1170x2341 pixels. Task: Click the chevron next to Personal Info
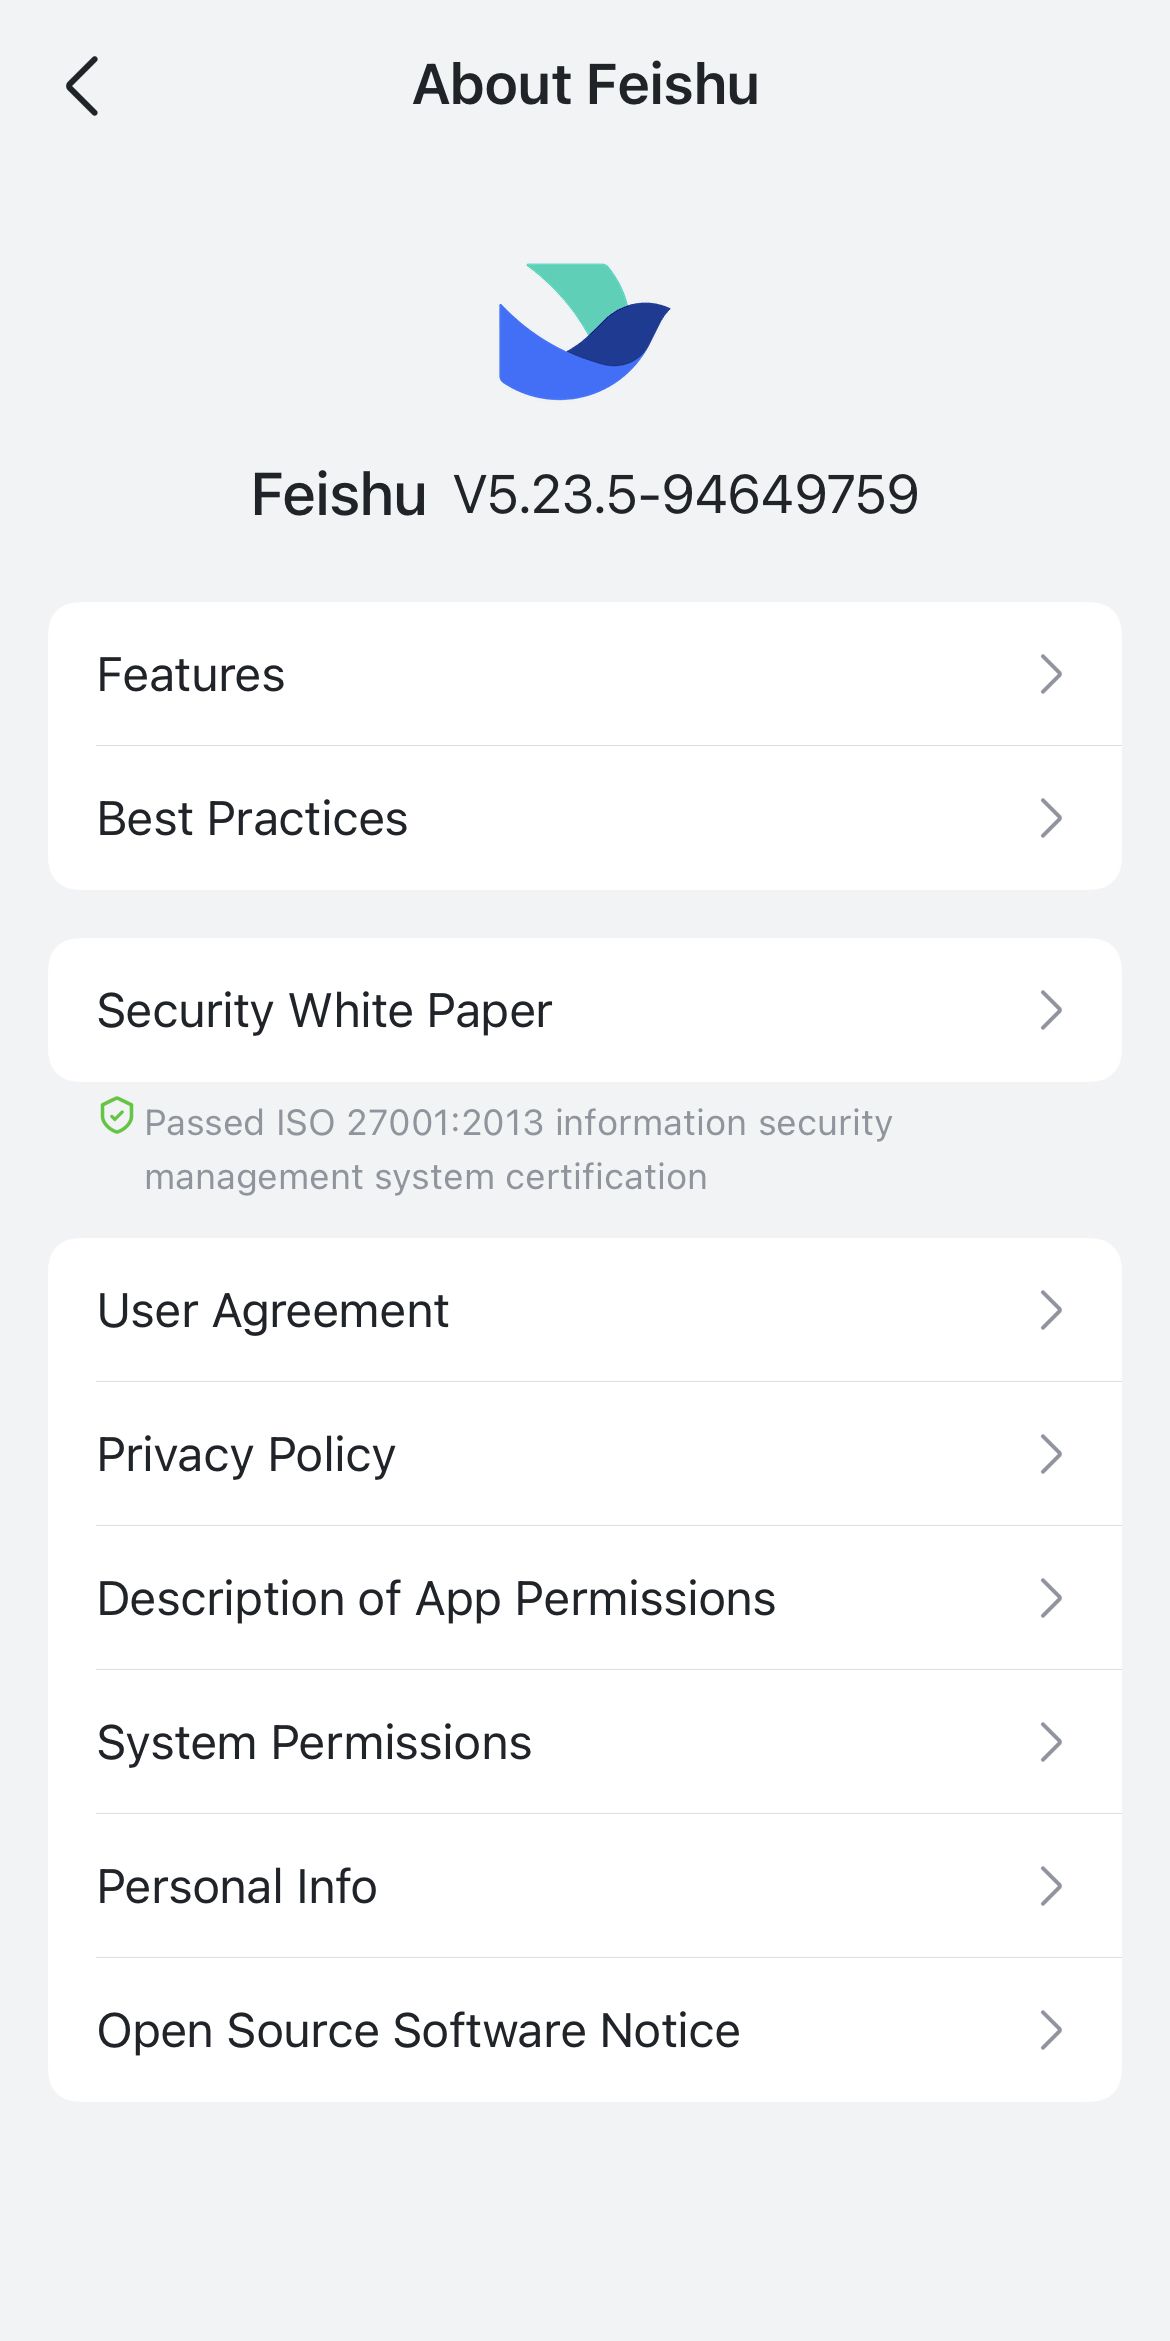tap(1050, 1887)
